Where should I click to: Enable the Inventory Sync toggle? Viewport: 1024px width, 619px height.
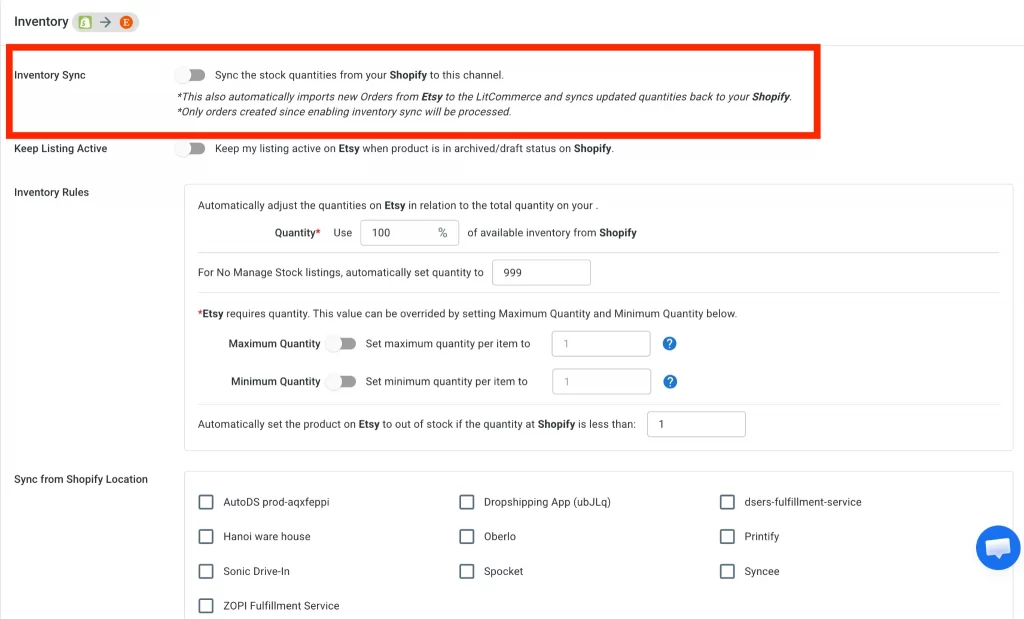[x=191, y=75]
